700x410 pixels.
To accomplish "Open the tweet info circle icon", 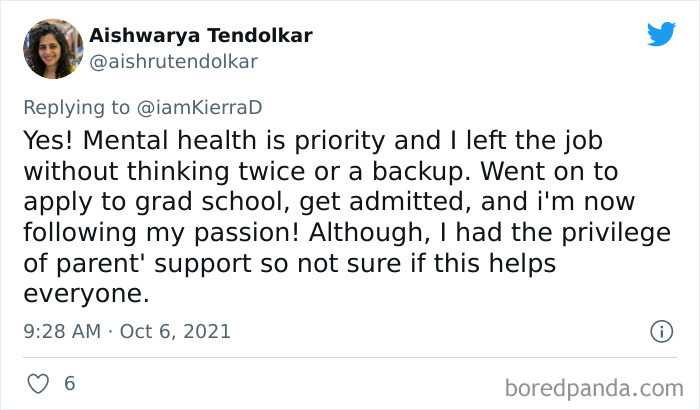I will [660, 331].
